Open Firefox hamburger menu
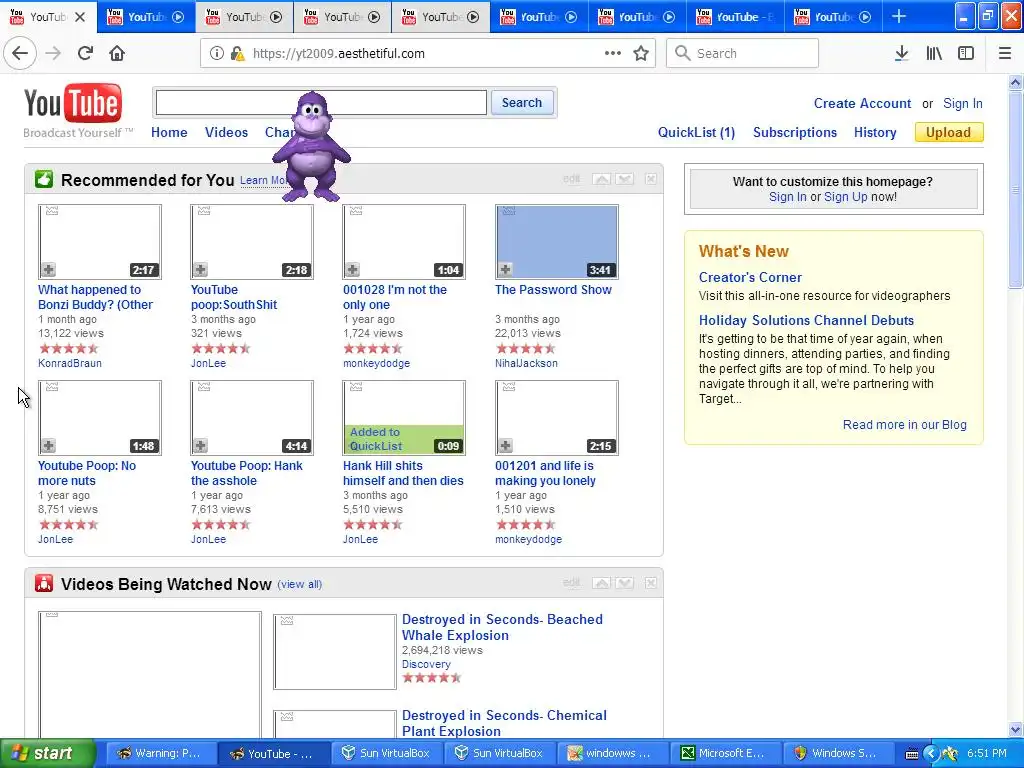 pos(1004,54)
